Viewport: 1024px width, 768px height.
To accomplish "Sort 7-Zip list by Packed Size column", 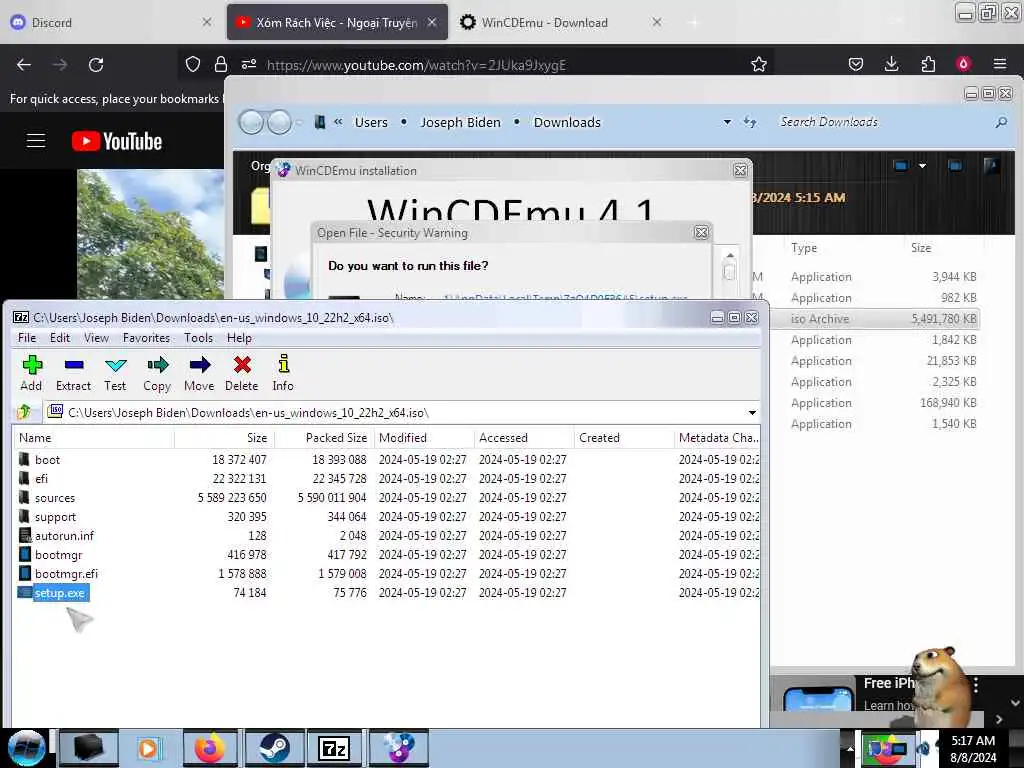I will 325,438.
